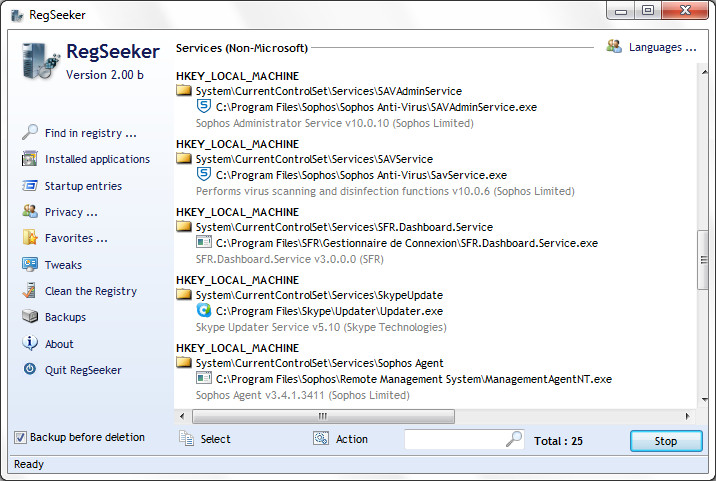Select the SAVAdminService.exe file path
Image resolution: width=716 pixels, height=481 pixels.
(x=376, y=107)
